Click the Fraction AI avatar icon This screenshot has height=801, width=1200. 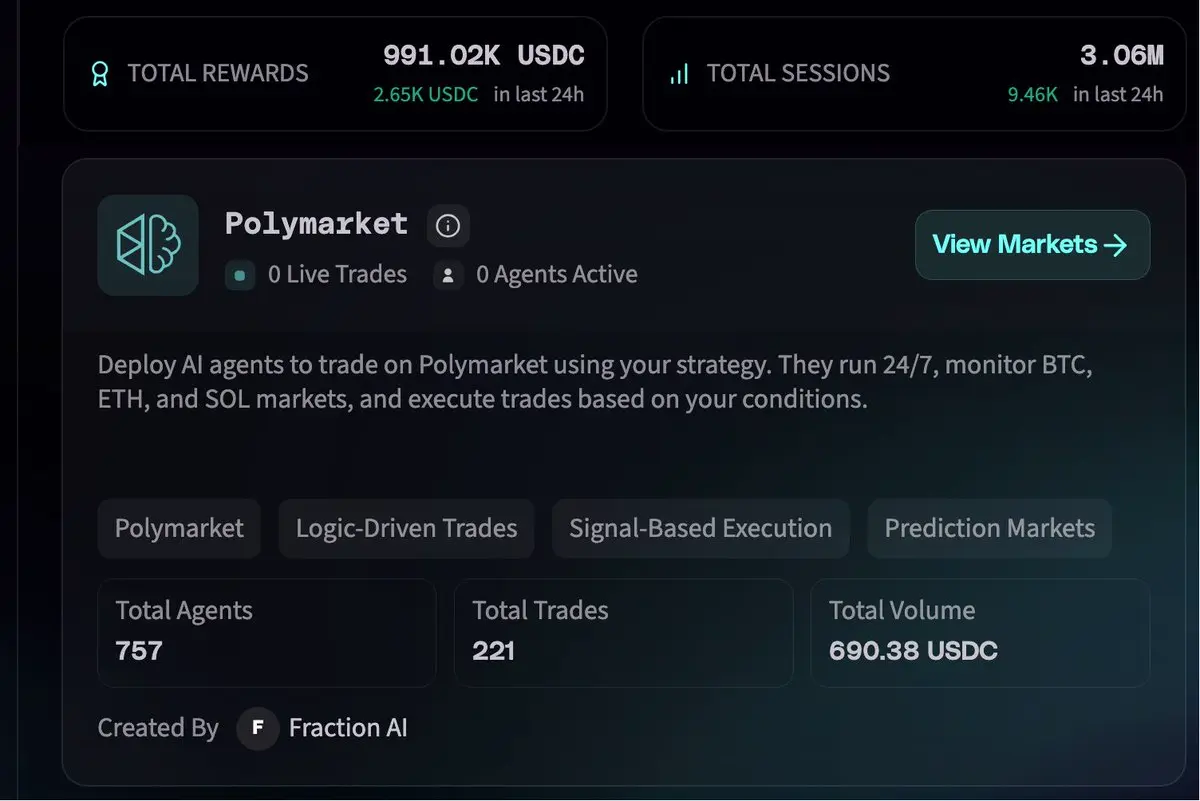258,728
